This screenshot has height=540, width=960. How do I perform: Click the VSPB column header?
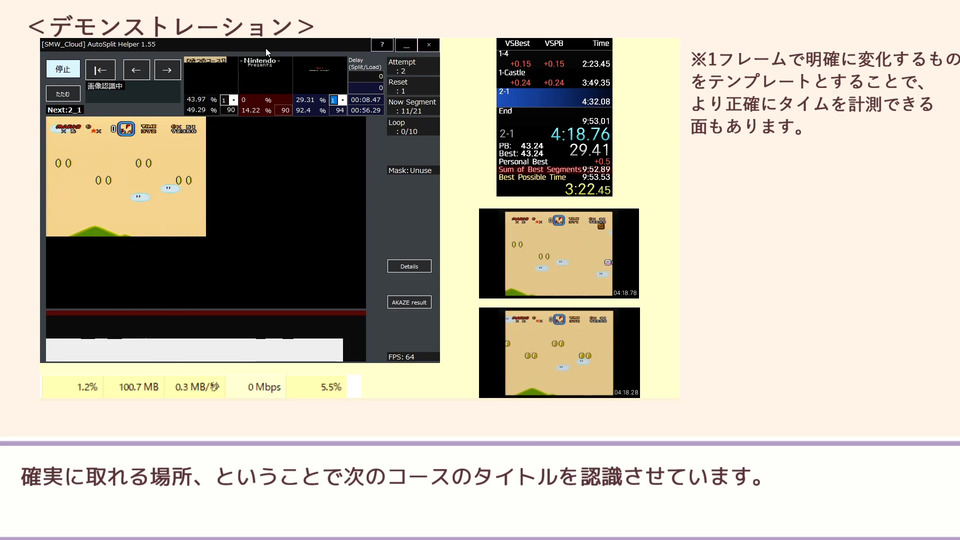(554, 43)
